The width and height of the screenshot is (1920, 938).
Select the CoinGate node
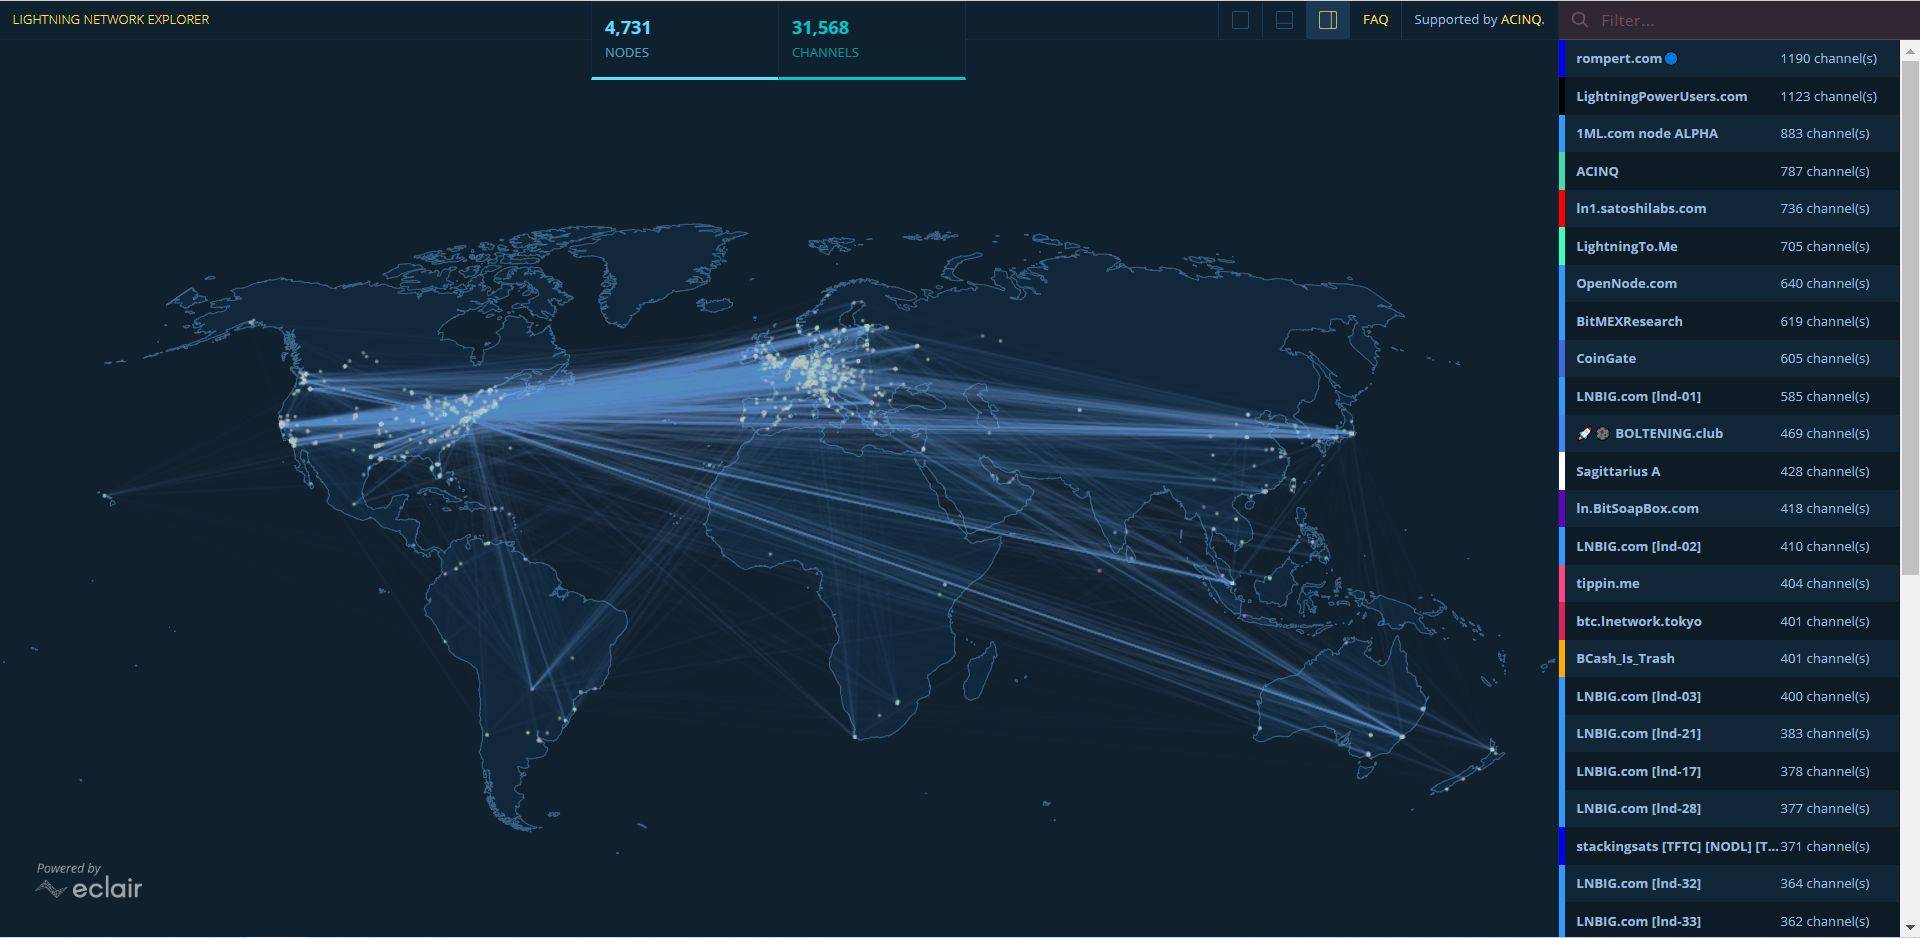[x=1729, y=358]
